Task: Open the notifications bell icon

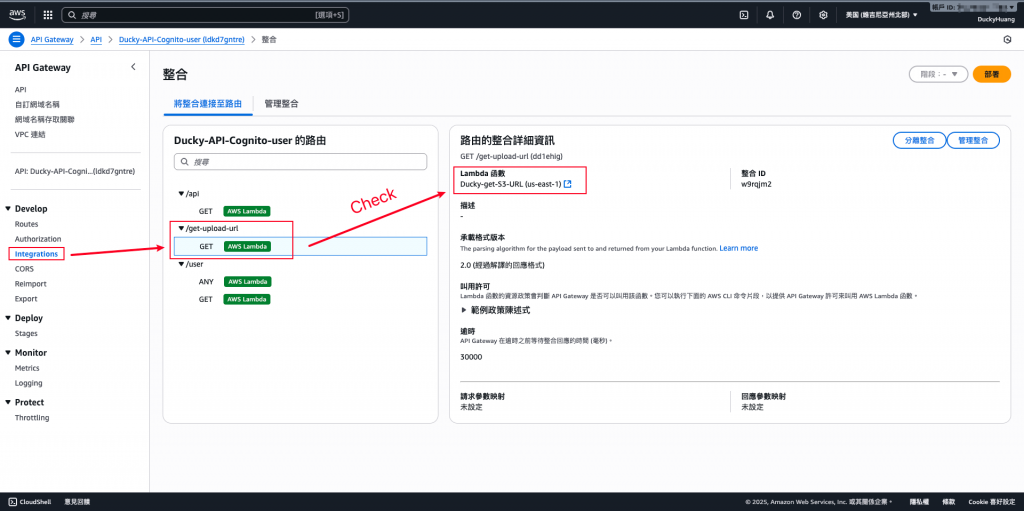Action: pos(770,14)
